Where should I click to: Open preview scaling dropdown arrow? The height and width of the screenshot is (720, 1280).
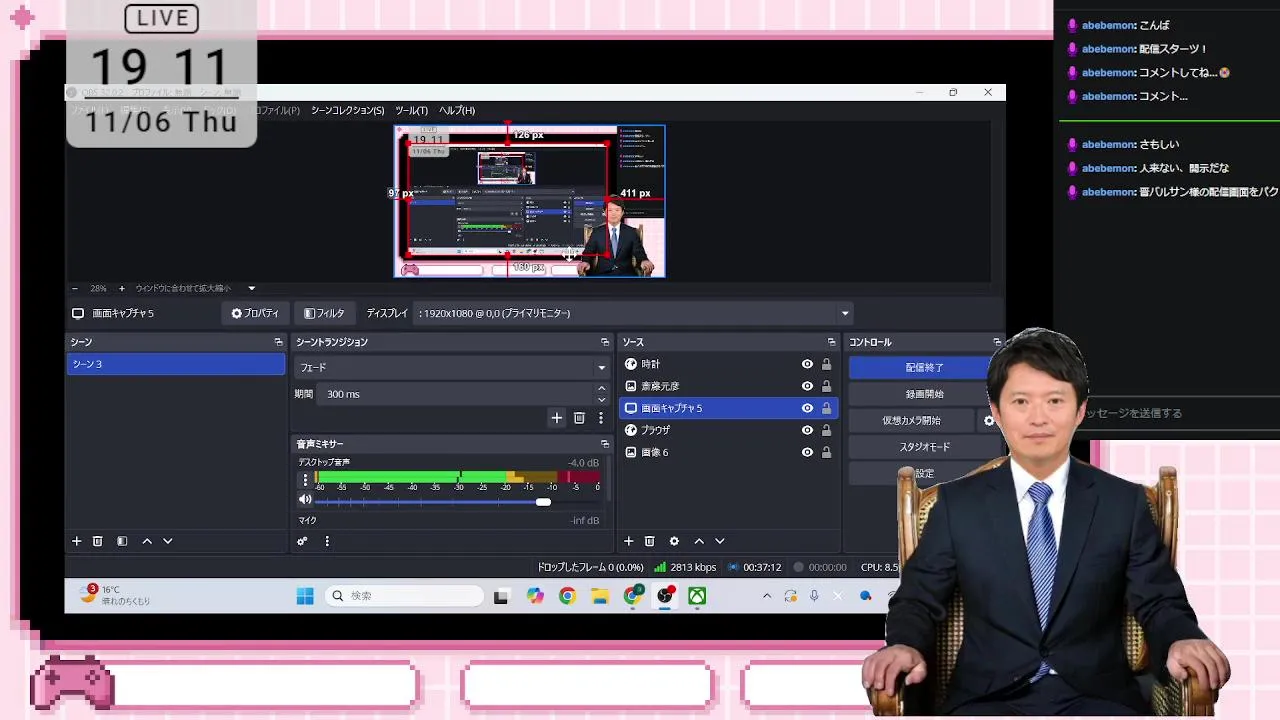click(x=252, y=288)
